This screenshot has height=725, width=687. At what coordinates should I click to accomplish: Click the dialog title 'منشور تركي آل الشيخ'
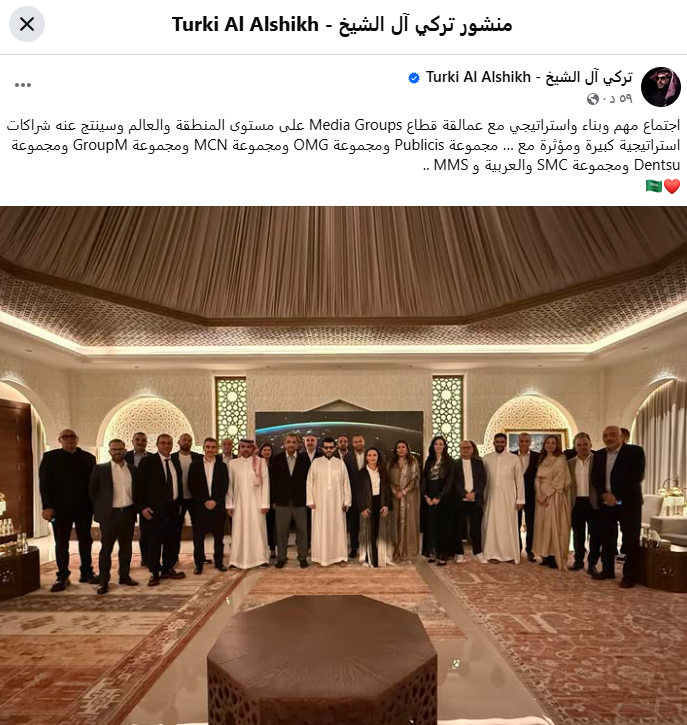click(425, 24)
